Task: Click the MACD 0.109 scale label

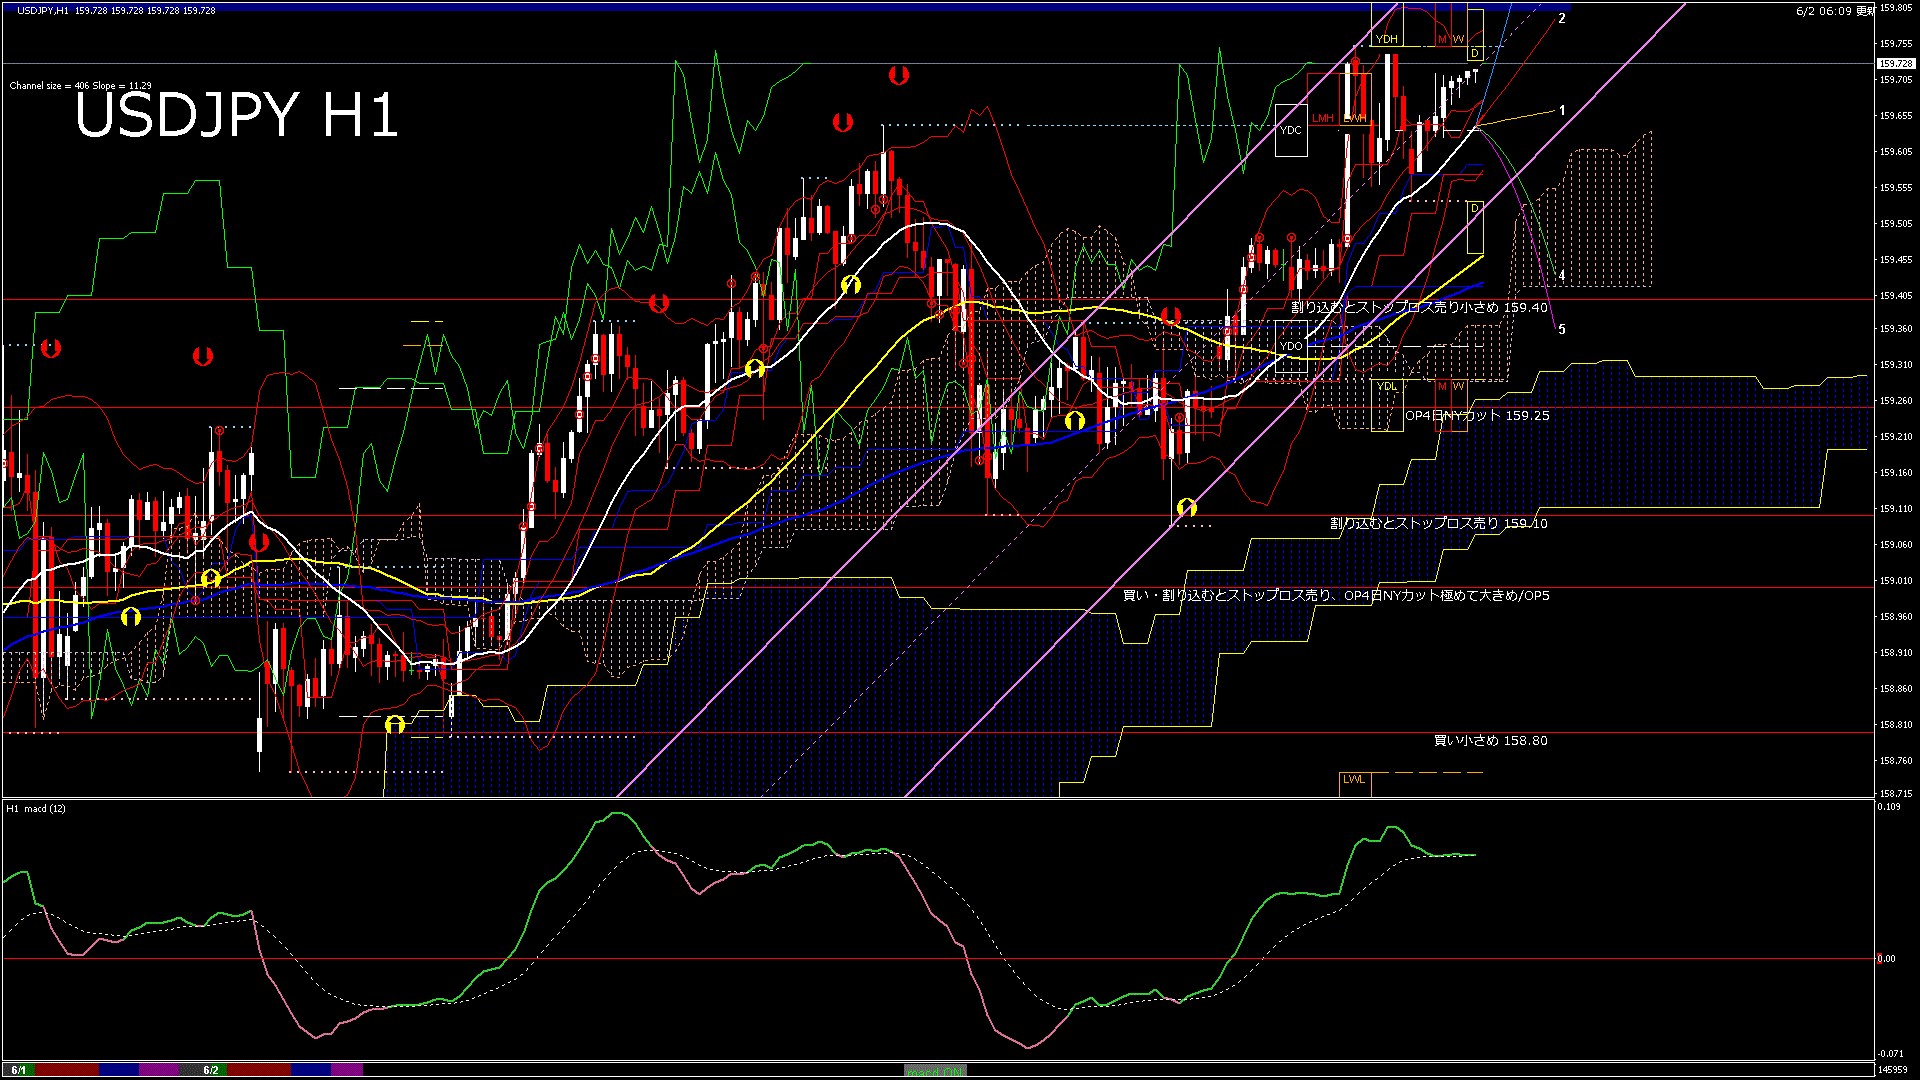Action: tap(1889, 806)
